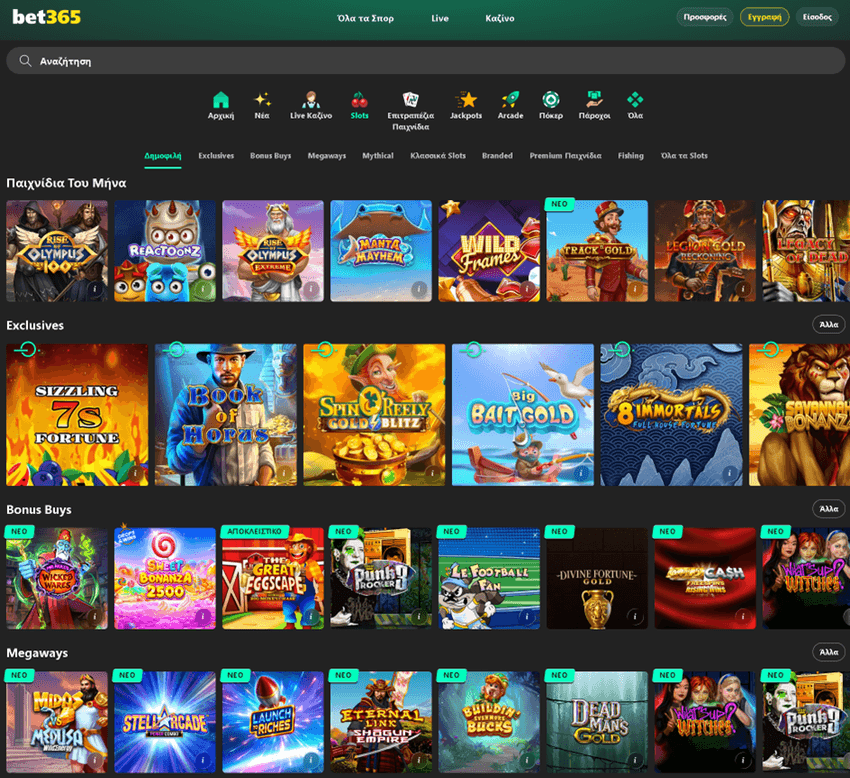This screenshot has width=850, height=778.
Task: Open the Track Gold game
Action: pos(597,250)
